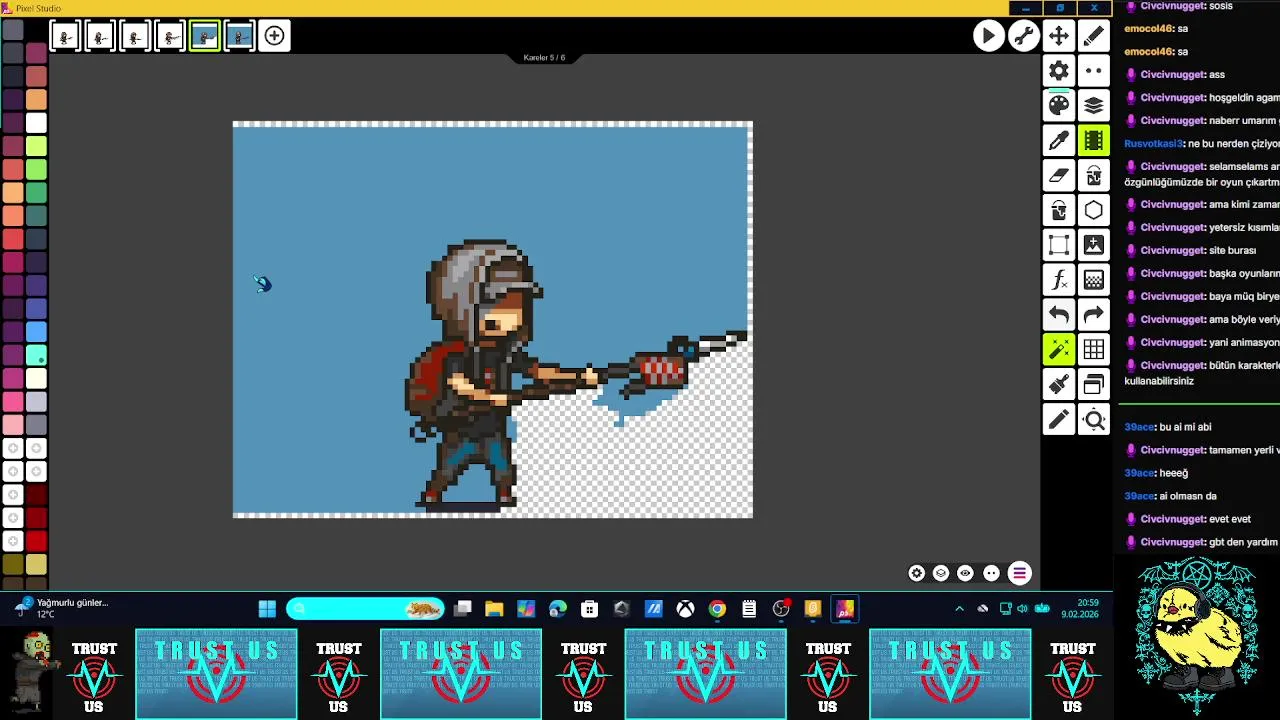Select animation frame 2 thumbnail
This screenshot has height=720, width=1280.
[100, 37]
